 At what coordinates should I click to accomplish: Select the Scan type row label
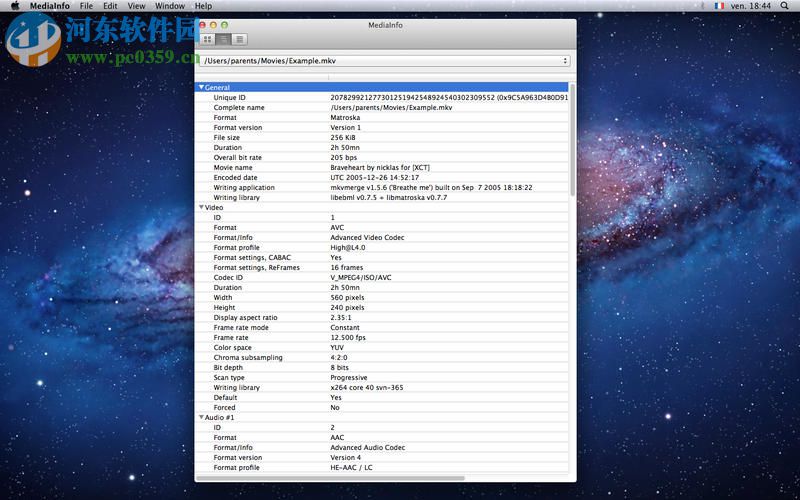pyautogui.click(x=229, y=378)
